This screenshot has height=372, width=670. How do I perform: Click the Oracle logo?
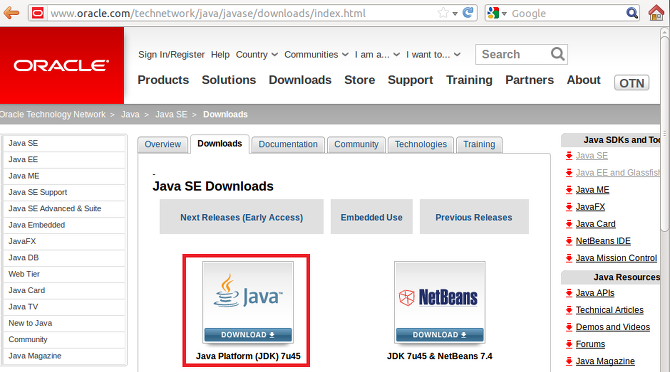coord(62,65)
